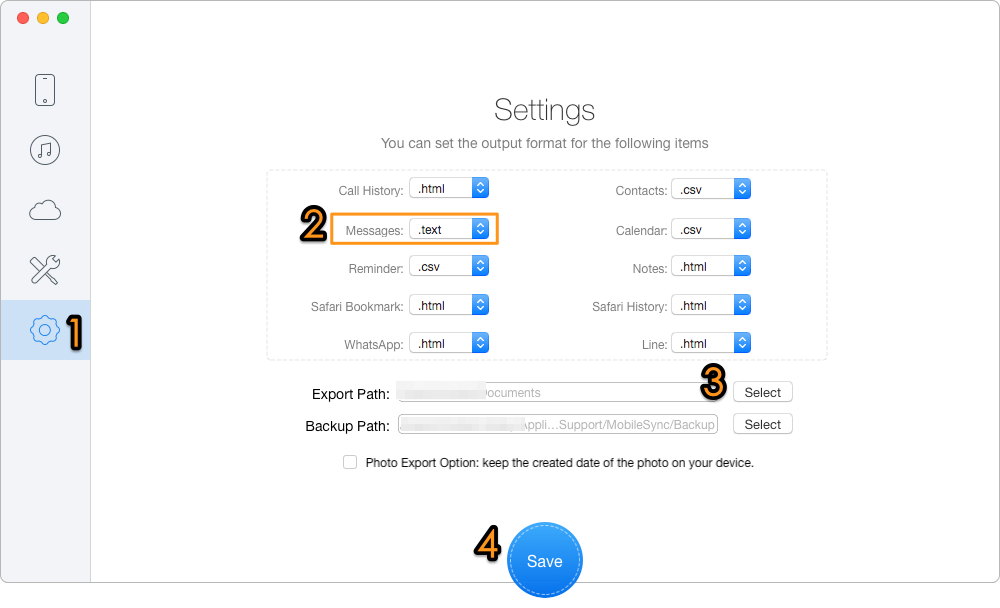1000x608 pixels.
Task: Minimize window with yellow button
Action: tap(43, 18)
